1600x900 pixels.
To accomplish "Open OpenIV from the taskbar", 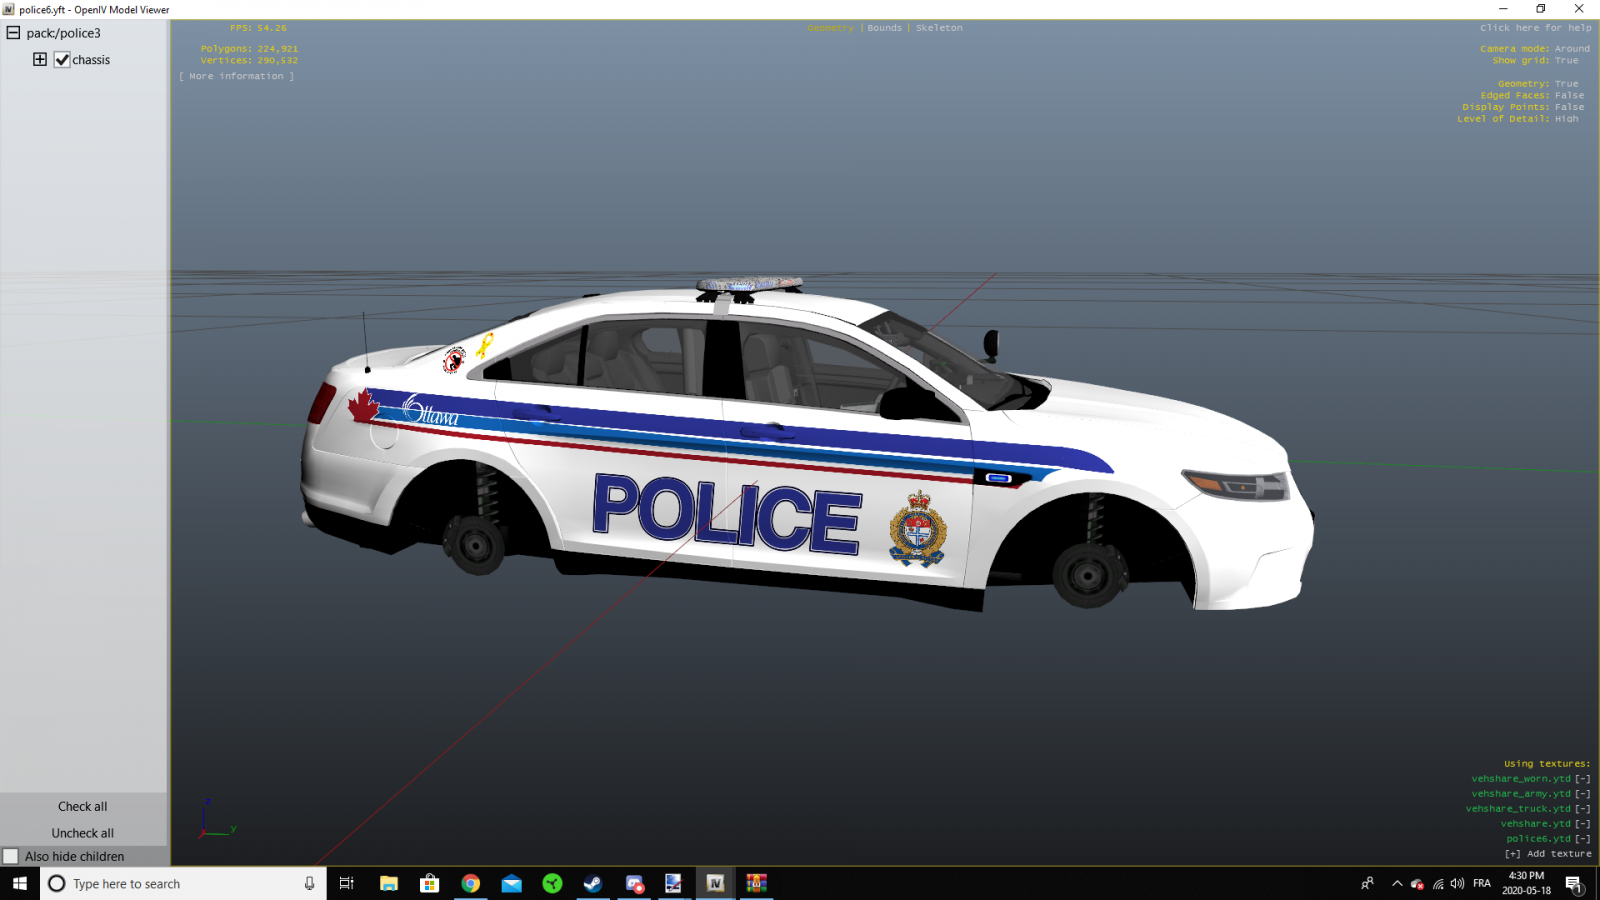I will tap(715, 883).
